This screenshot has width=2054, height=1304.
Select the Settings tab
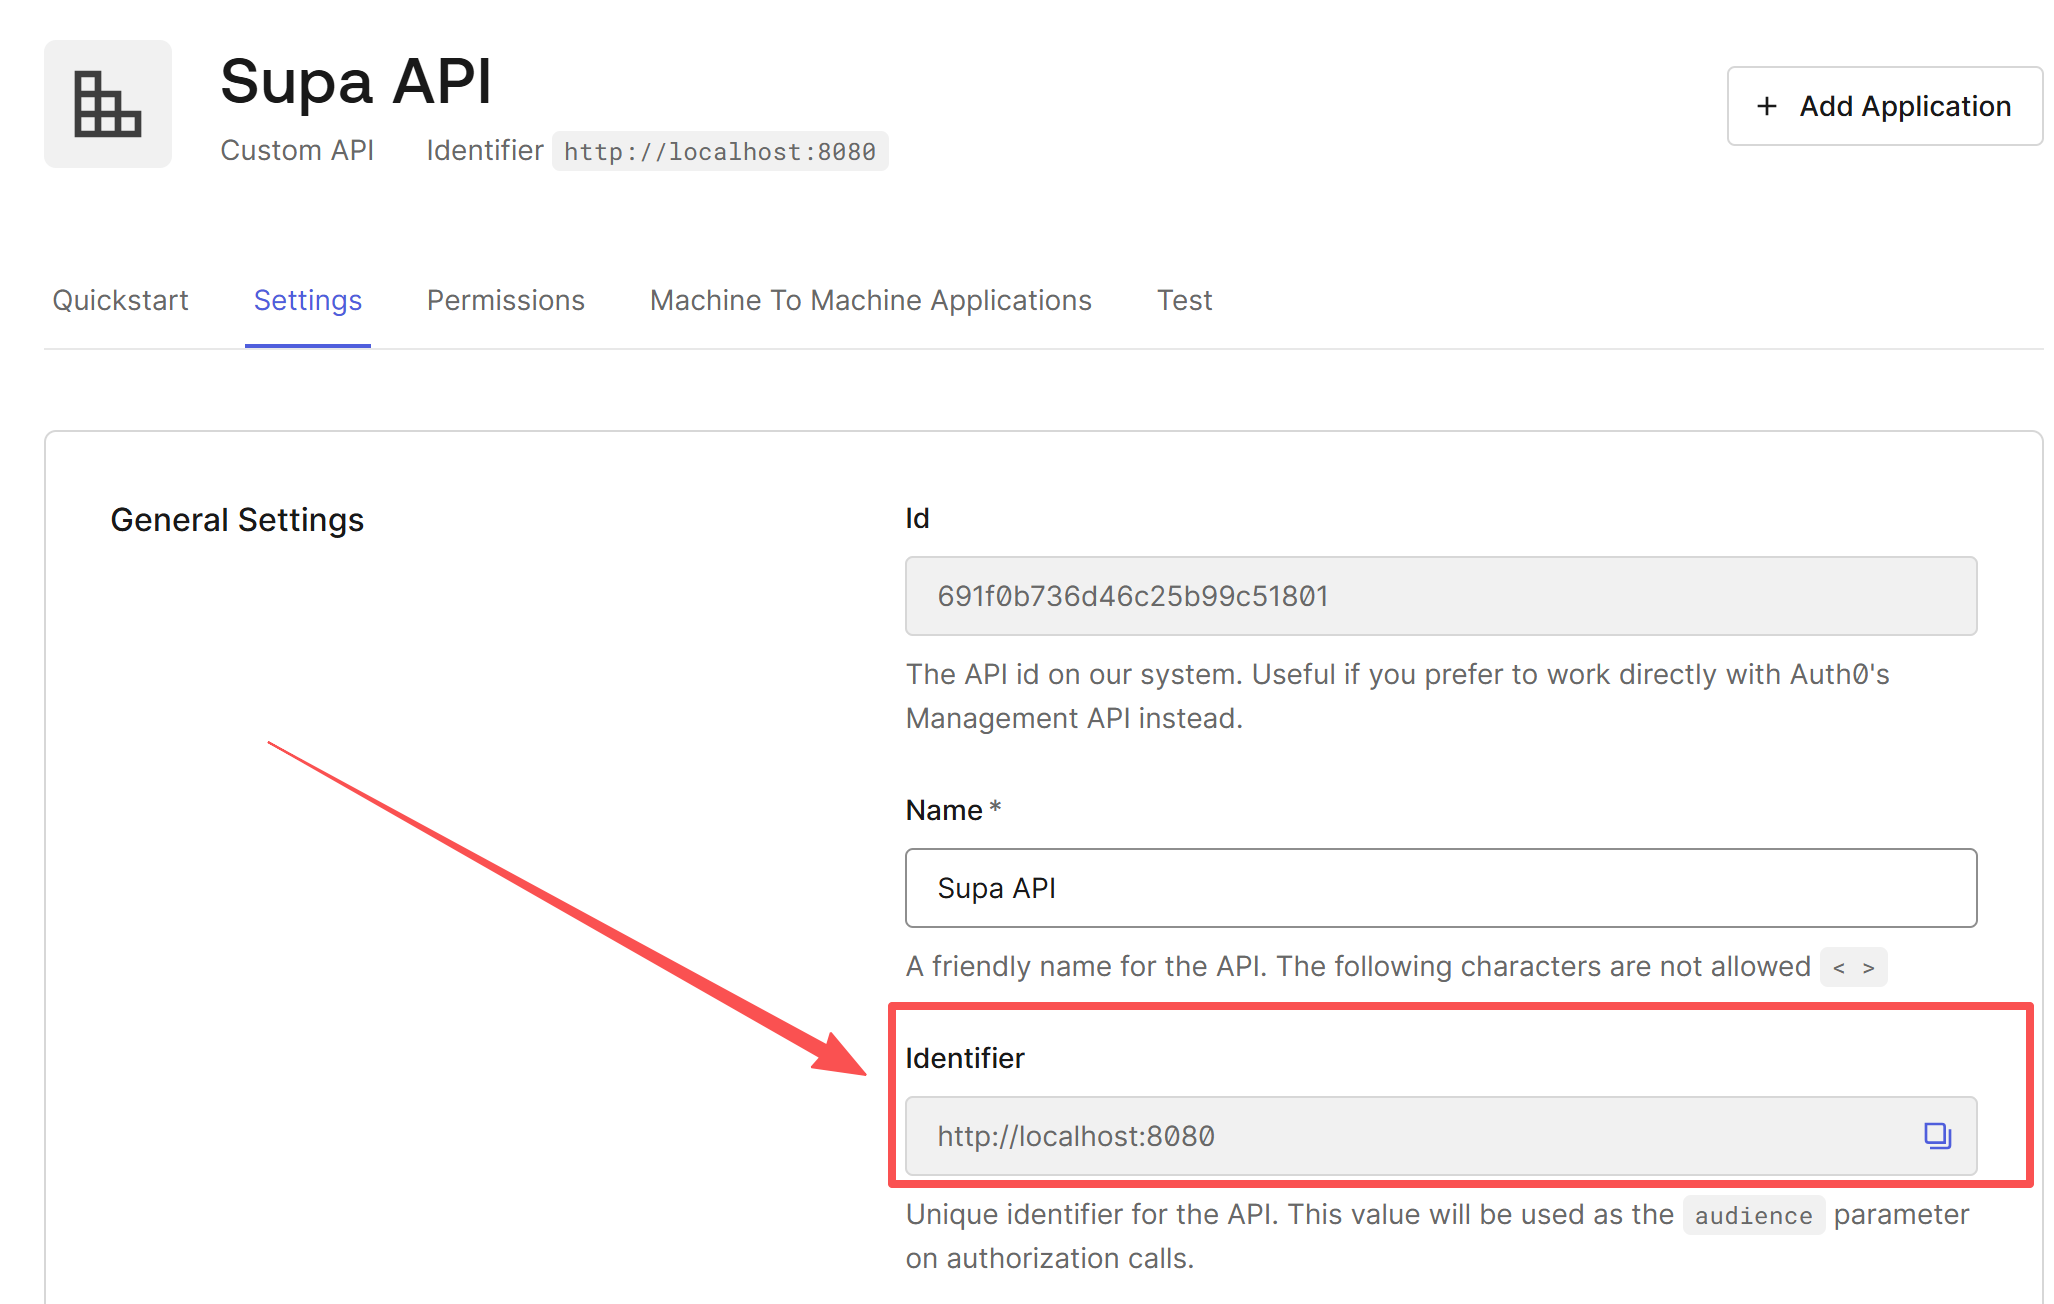[x=307, y=300]
